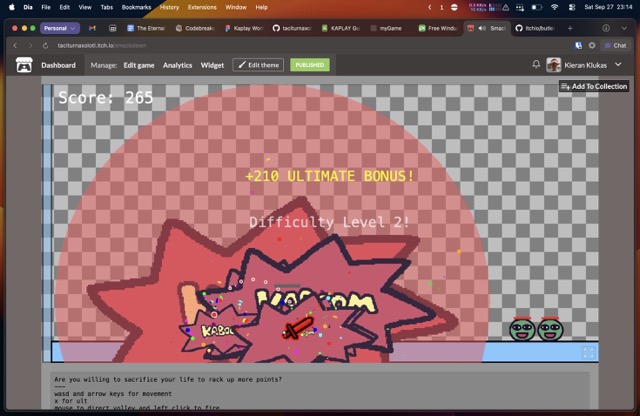Open the Bookmarks menu
The width and height of the screenshot is (640, 416).
(136, 7)
